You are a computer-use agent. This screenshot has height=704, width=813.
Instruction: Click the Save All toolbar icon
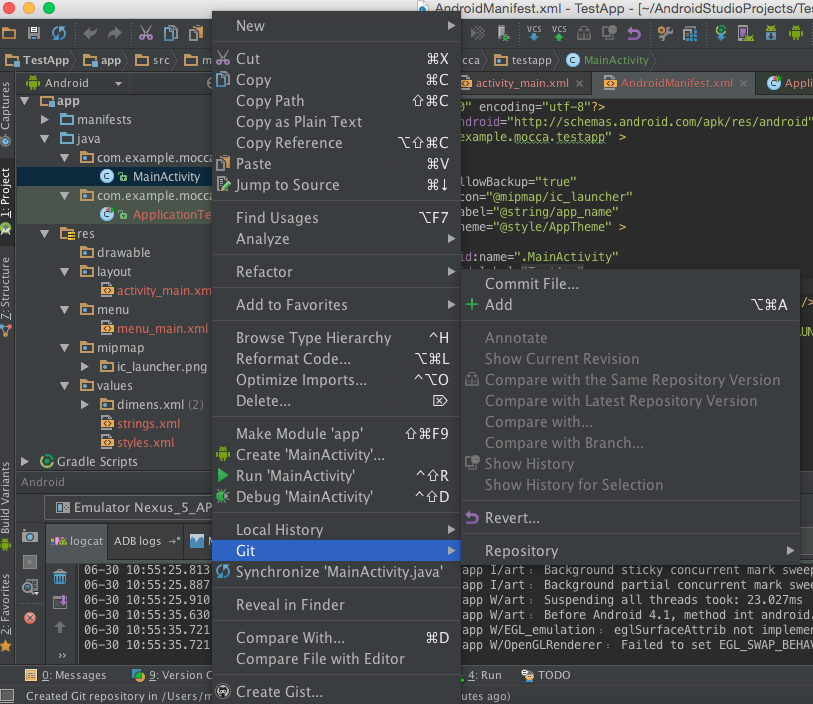[34, 34]
